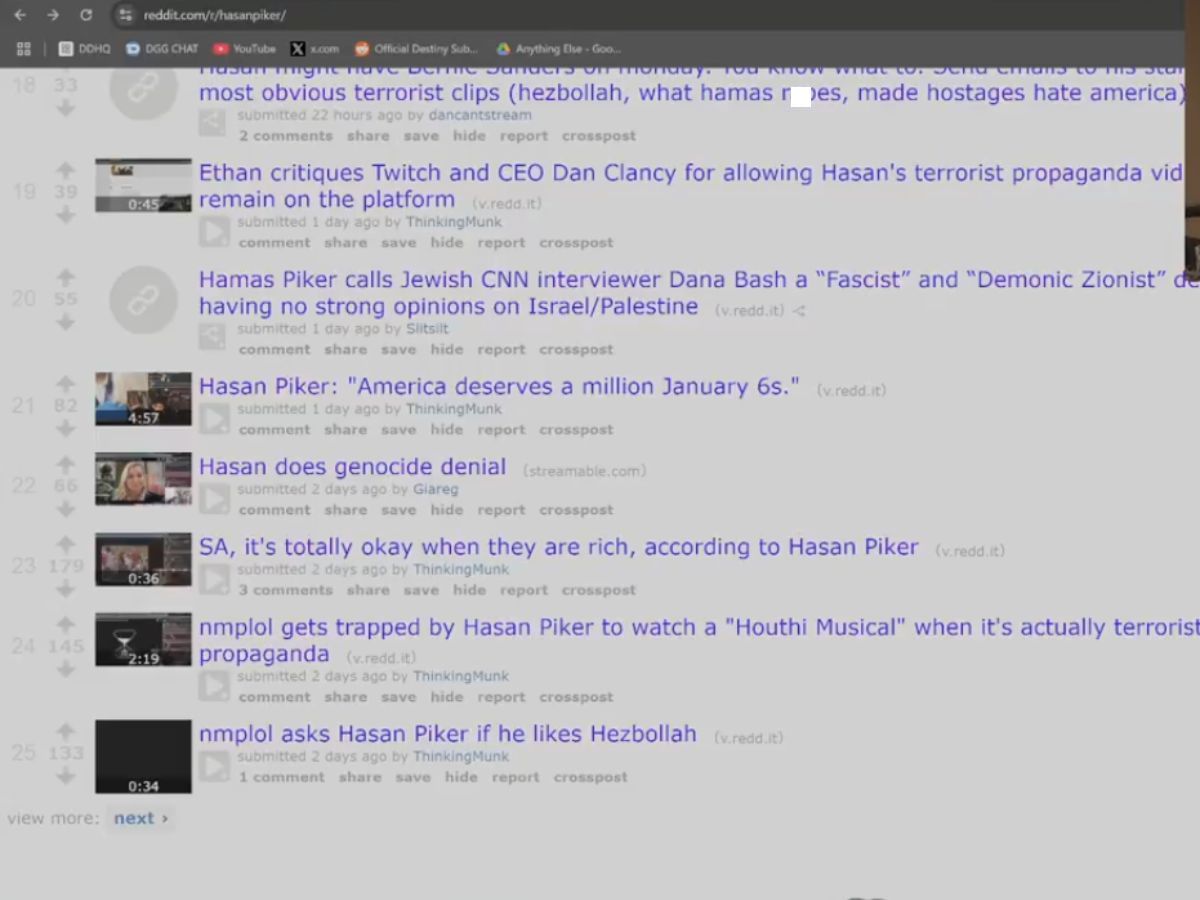Expand the video for the Dana Bash post
The height and width of the screenshot is (900, 1200).
pyautogui.click(x=212, y=336)
